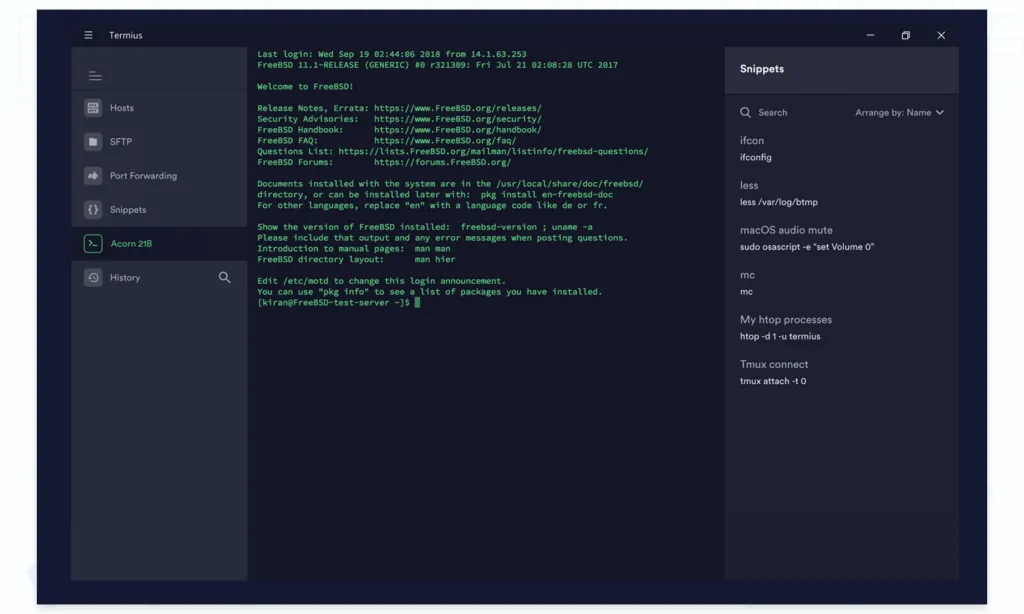Close the Termius window
The height and width of the screenshot is (614, 1024).
pos(941,35)
